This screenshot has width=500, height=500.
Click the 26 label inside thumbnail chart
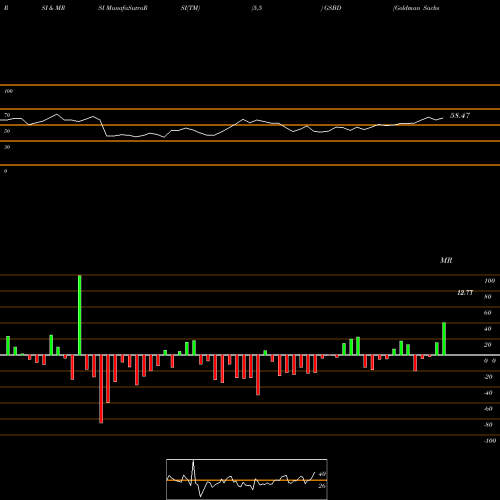pyautogui.click(x=322, y=486)
